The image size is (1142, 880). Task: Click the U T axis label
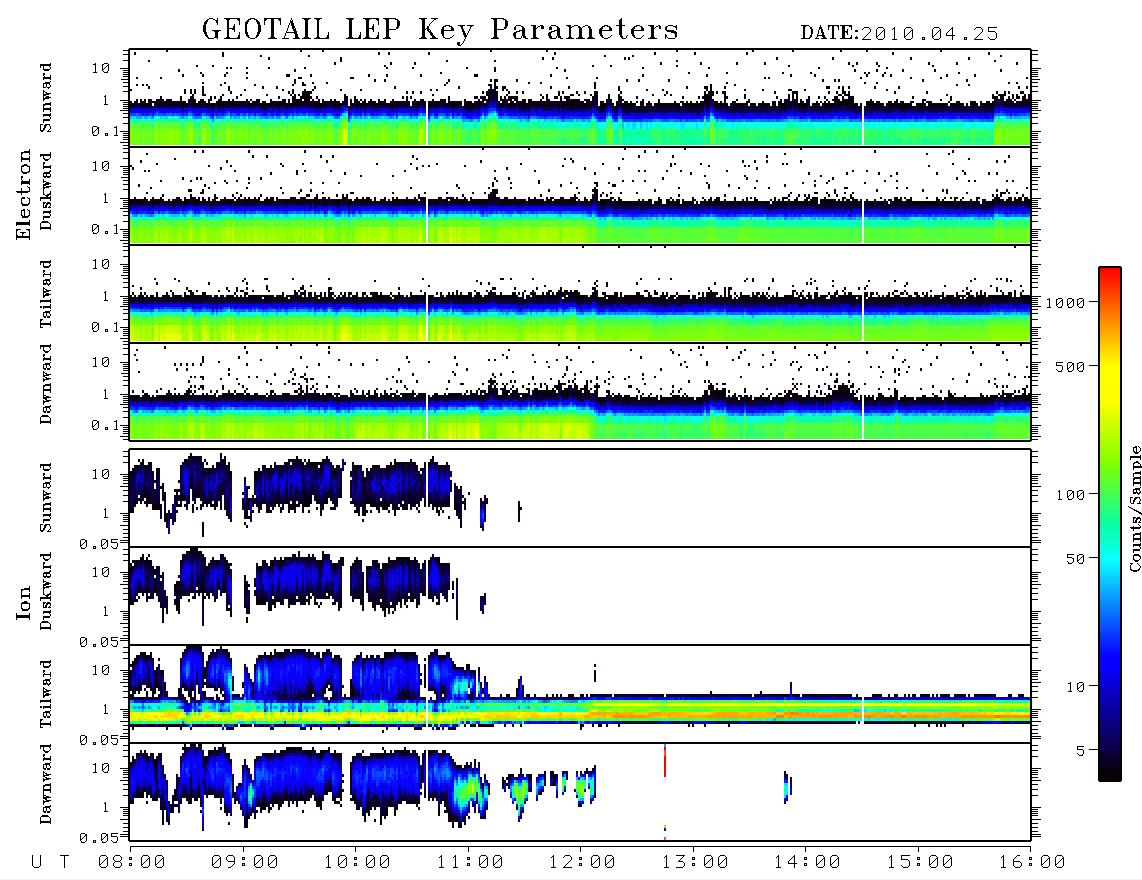point(50,863)
